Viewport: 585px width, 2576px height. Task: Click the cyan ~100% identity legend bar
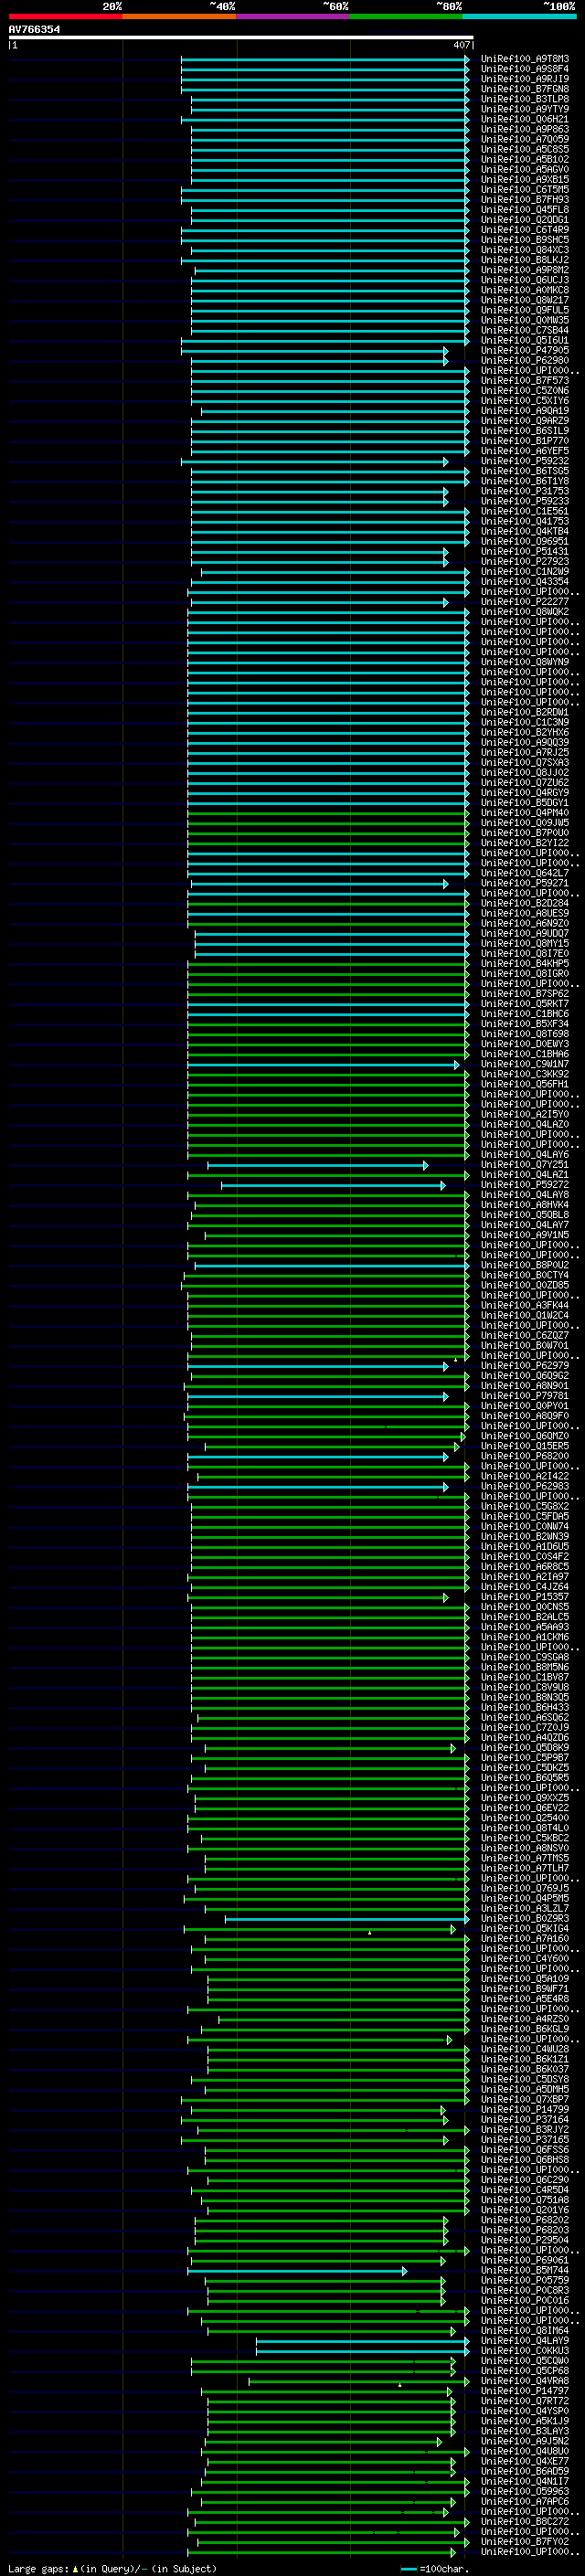tap(520, 16)
